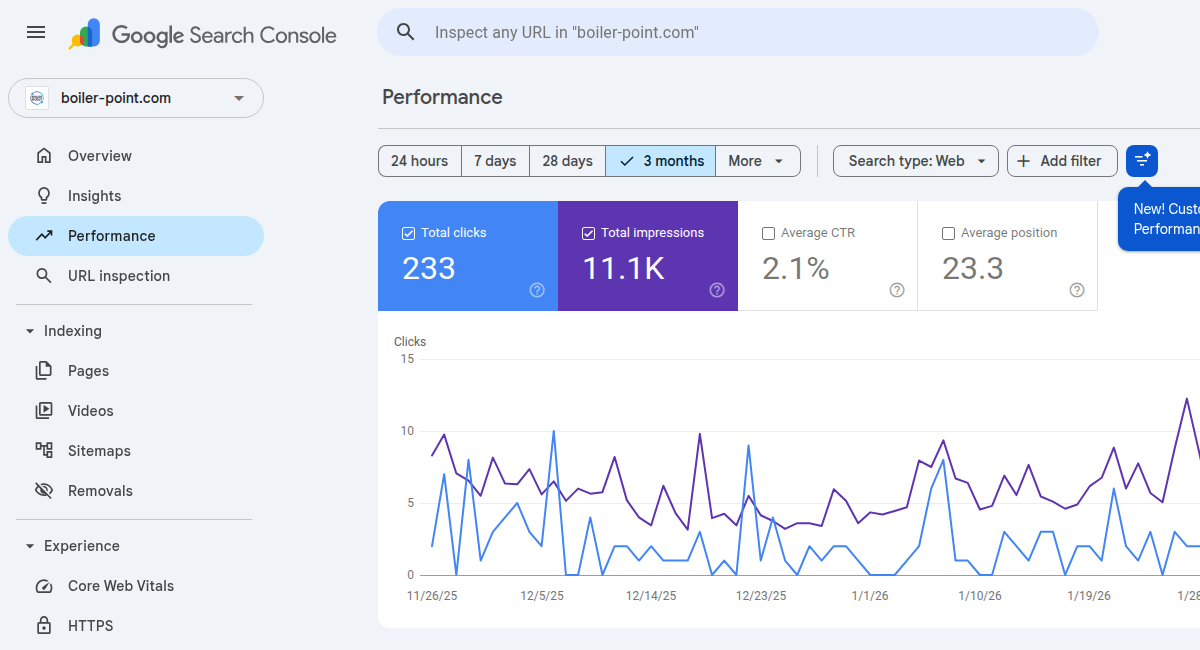Collapse the Indexing section

click(x=29, y=331)
